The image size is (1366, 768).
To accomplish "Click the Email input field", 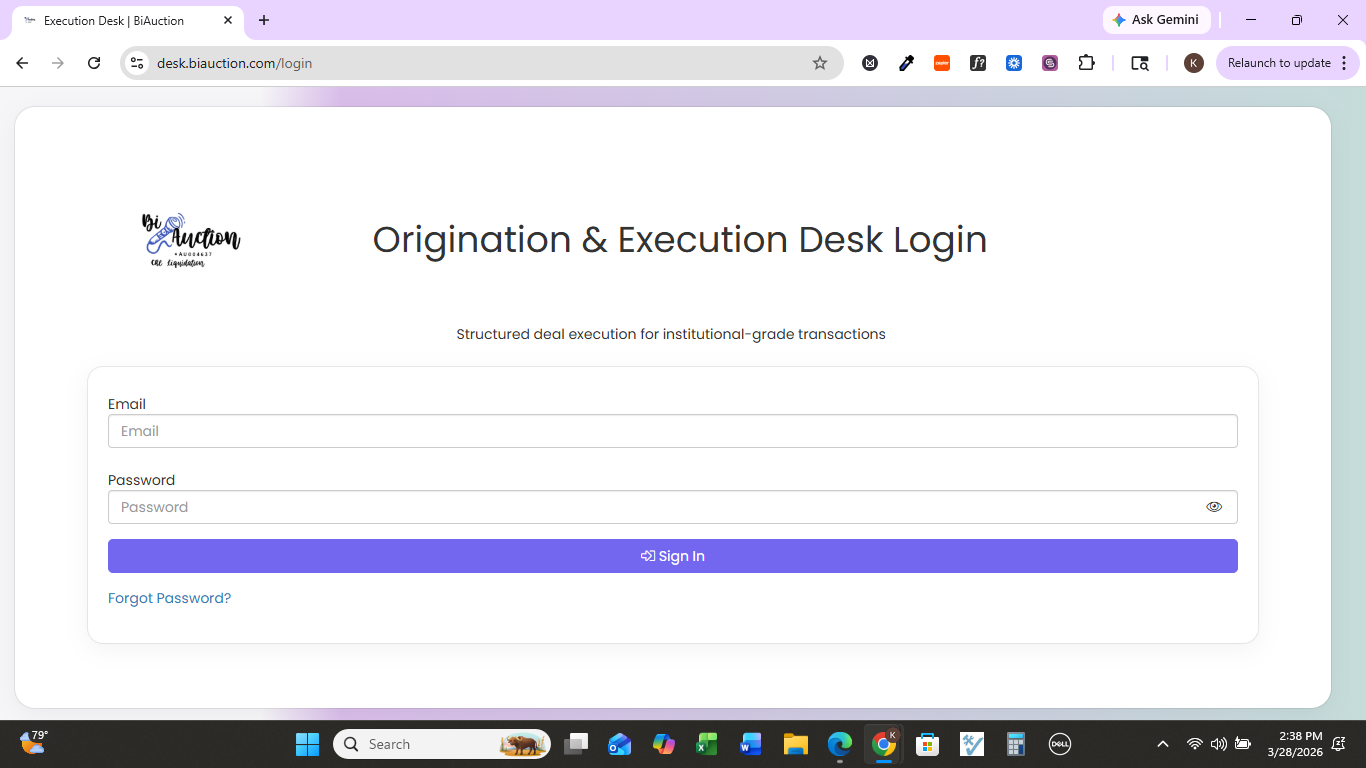I will pos(673,431).
